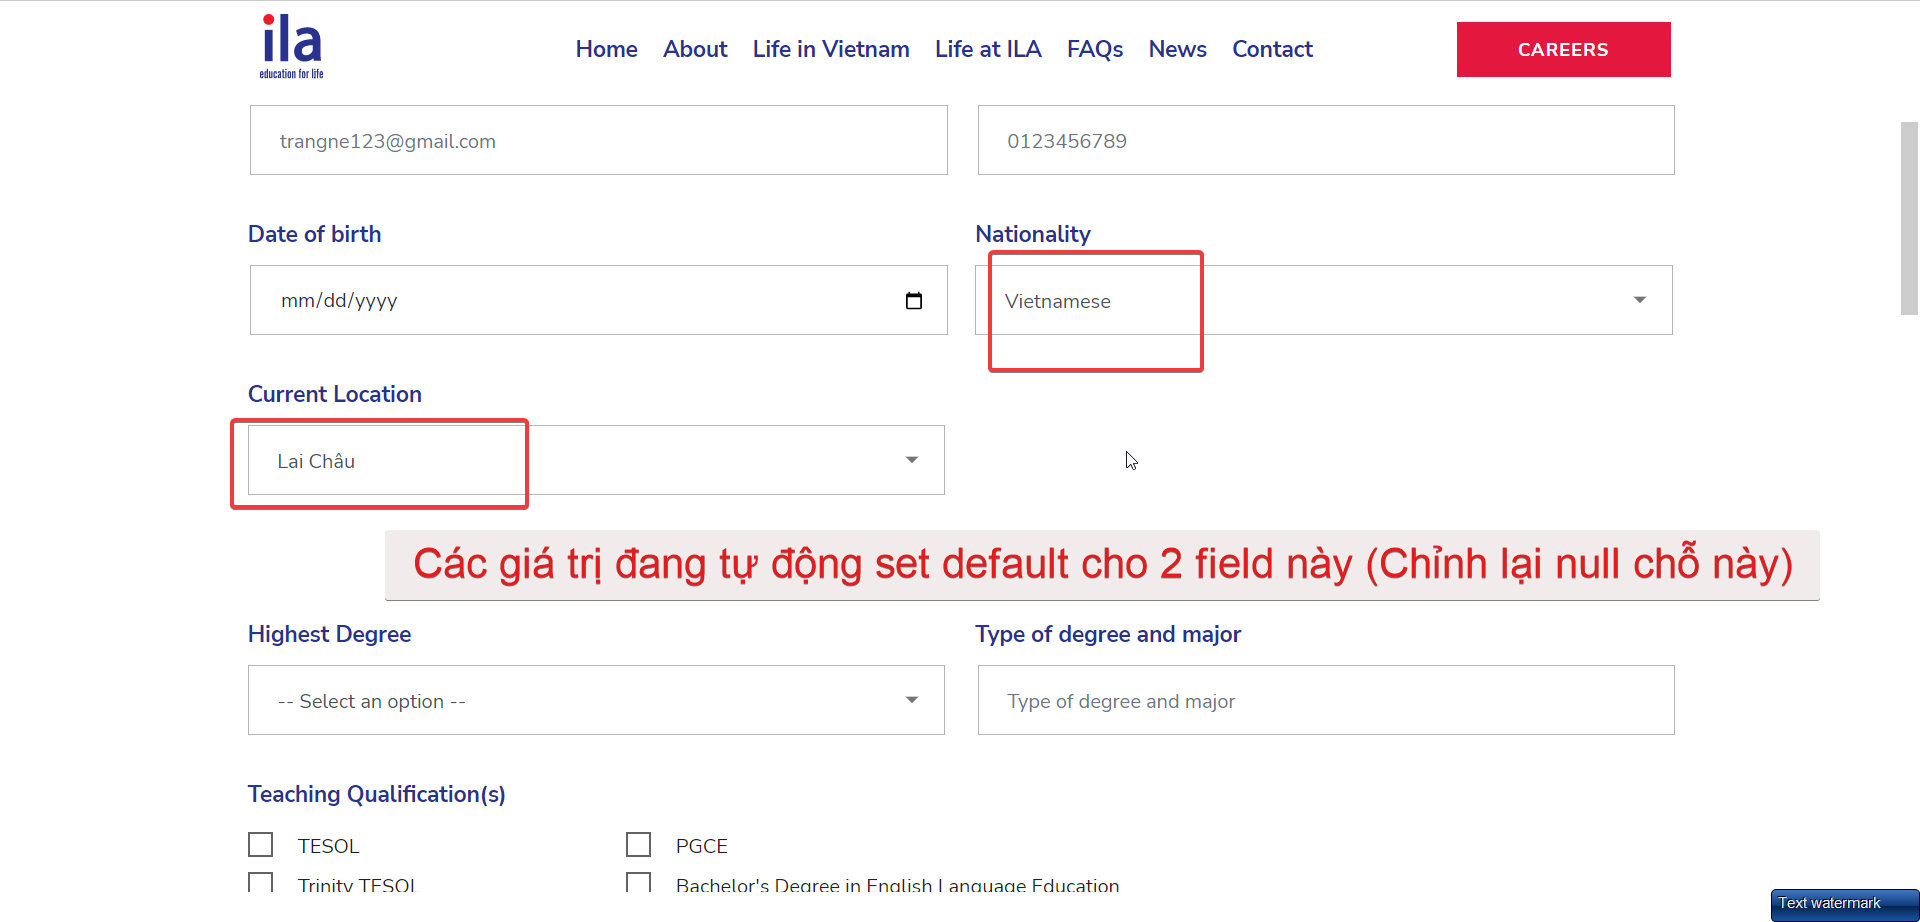Click the red CAREERS button
Screen dimensions: 1920x922
tap(1563, 49)
